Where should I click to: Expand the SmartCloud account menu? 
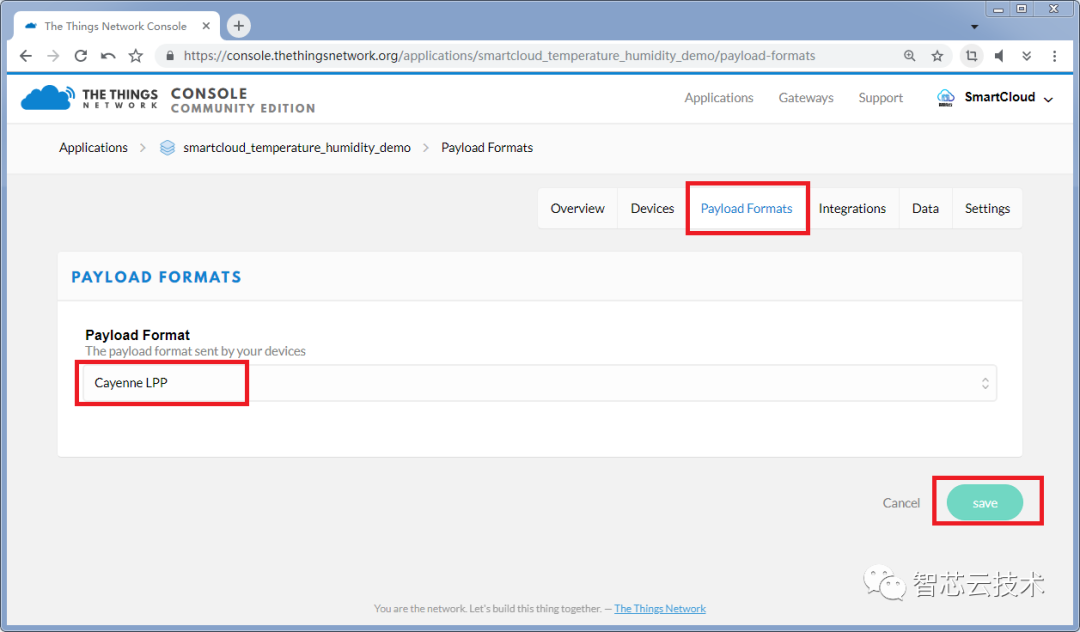pos(1048,99)
